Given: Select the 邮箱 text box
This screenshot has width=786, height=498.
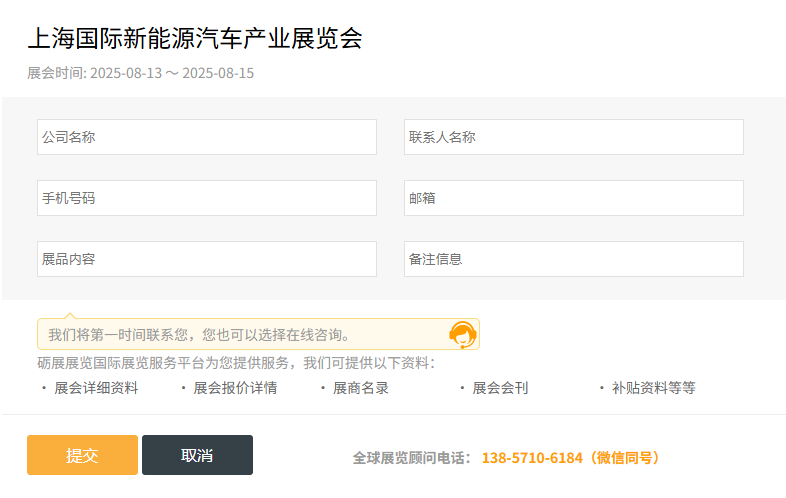Looking at the screenshot, I should pos(574,198).
